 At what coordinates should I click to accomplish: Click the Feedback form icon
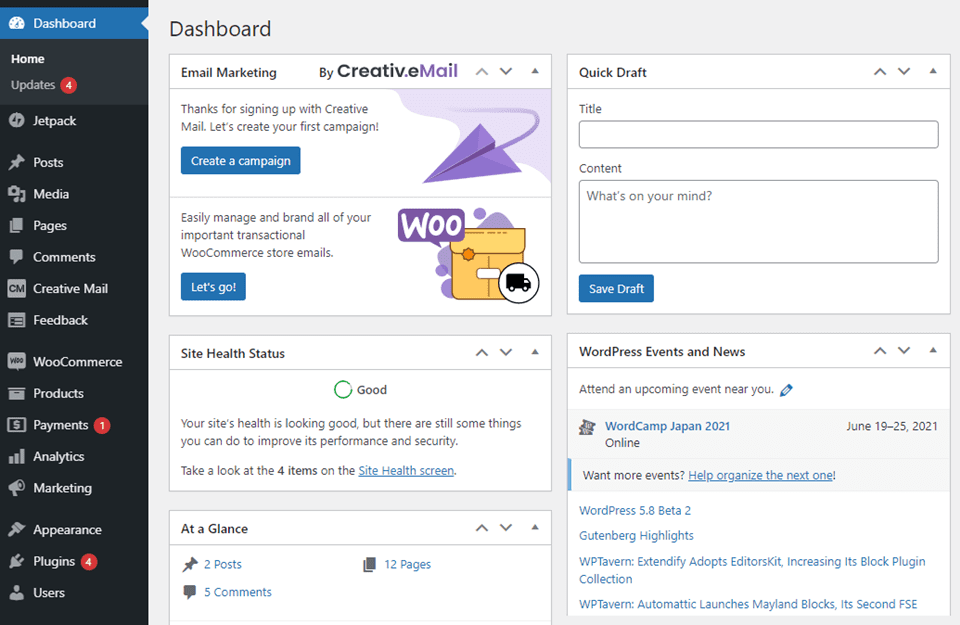click(x=17, y=320)
